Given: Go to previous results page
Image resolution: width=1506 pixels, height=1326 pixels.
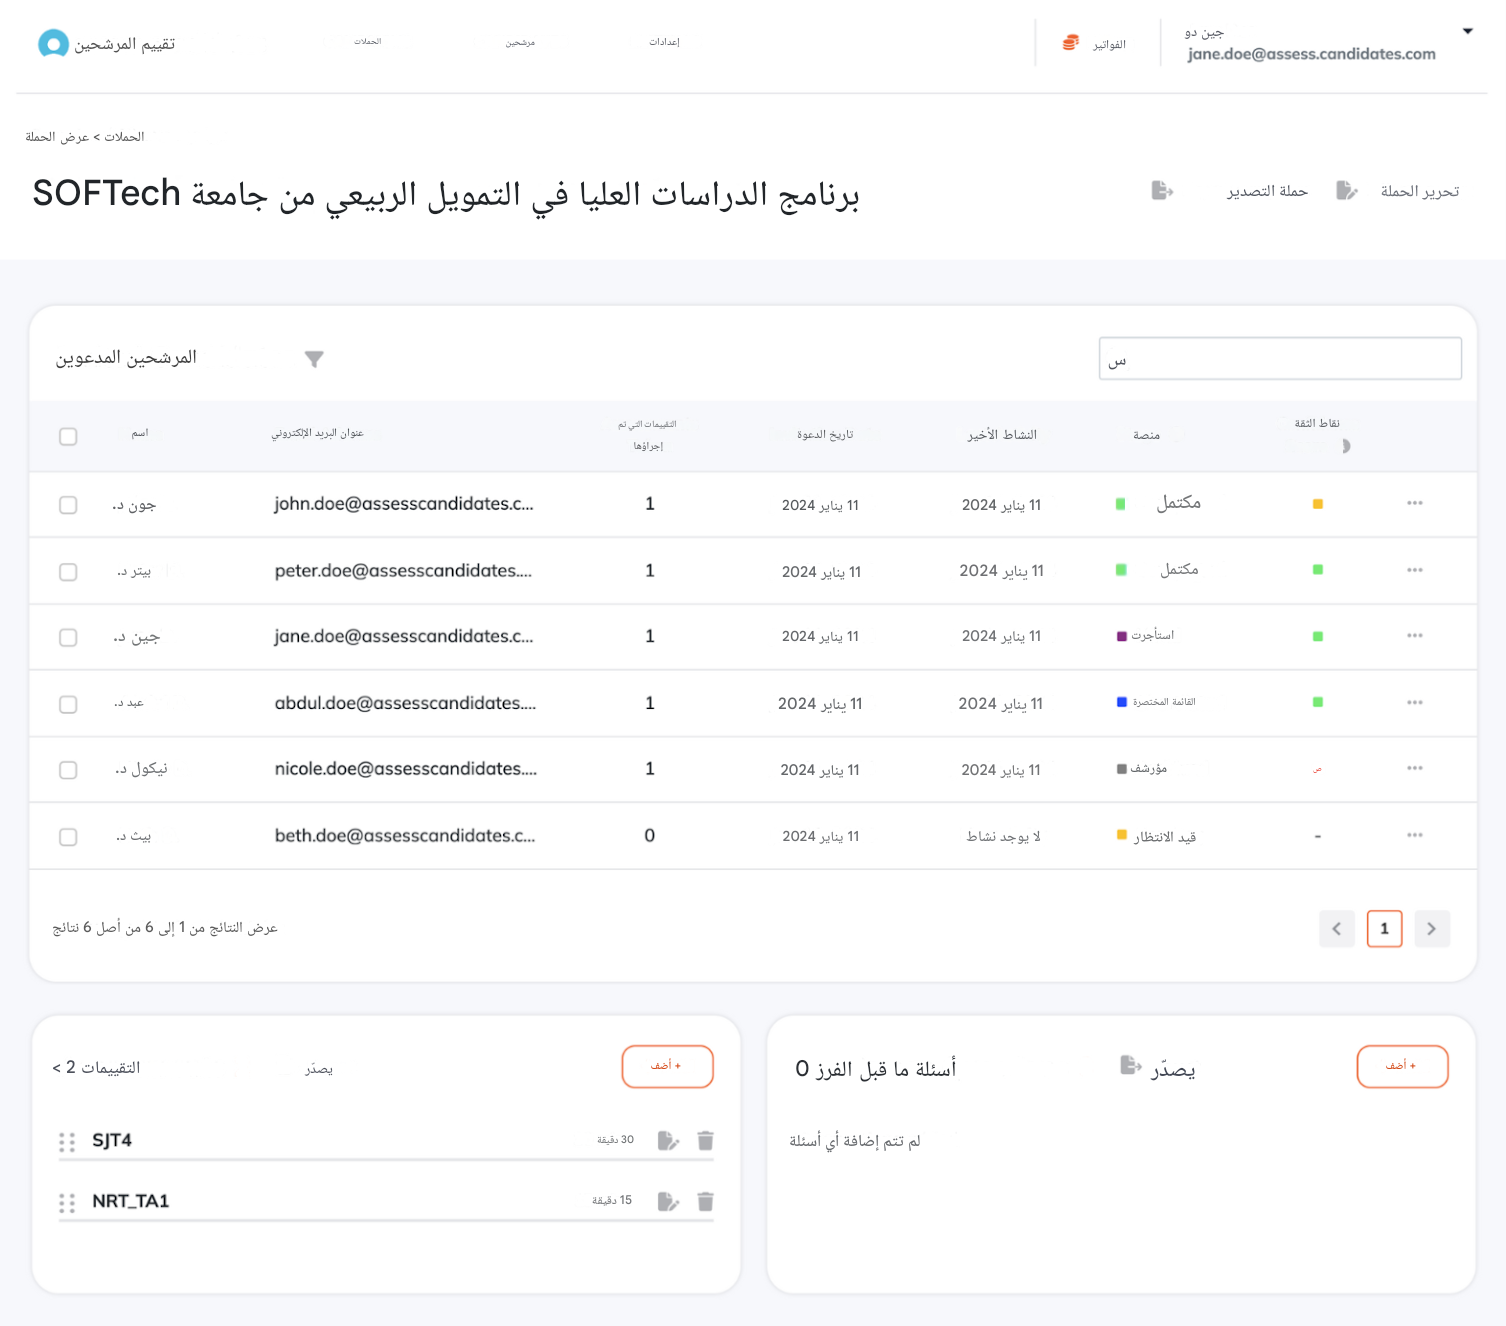Looking at the screenshot, I should tap(1337, 929).
